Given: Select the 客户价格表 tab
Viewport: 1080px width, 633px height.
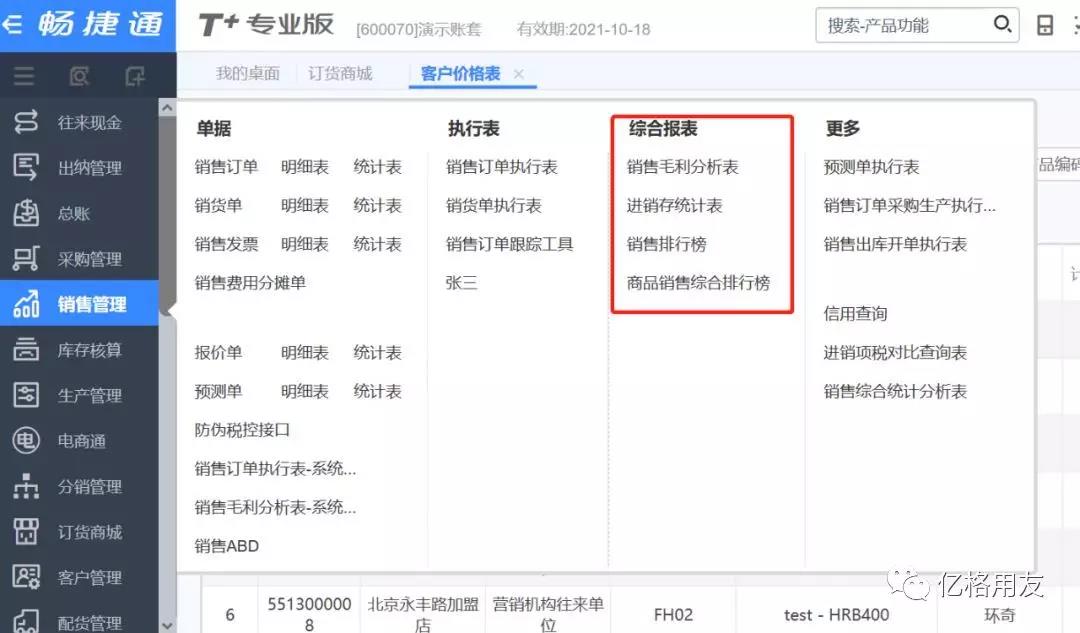Looking at the screenshot, I should [x=460, y=74].
